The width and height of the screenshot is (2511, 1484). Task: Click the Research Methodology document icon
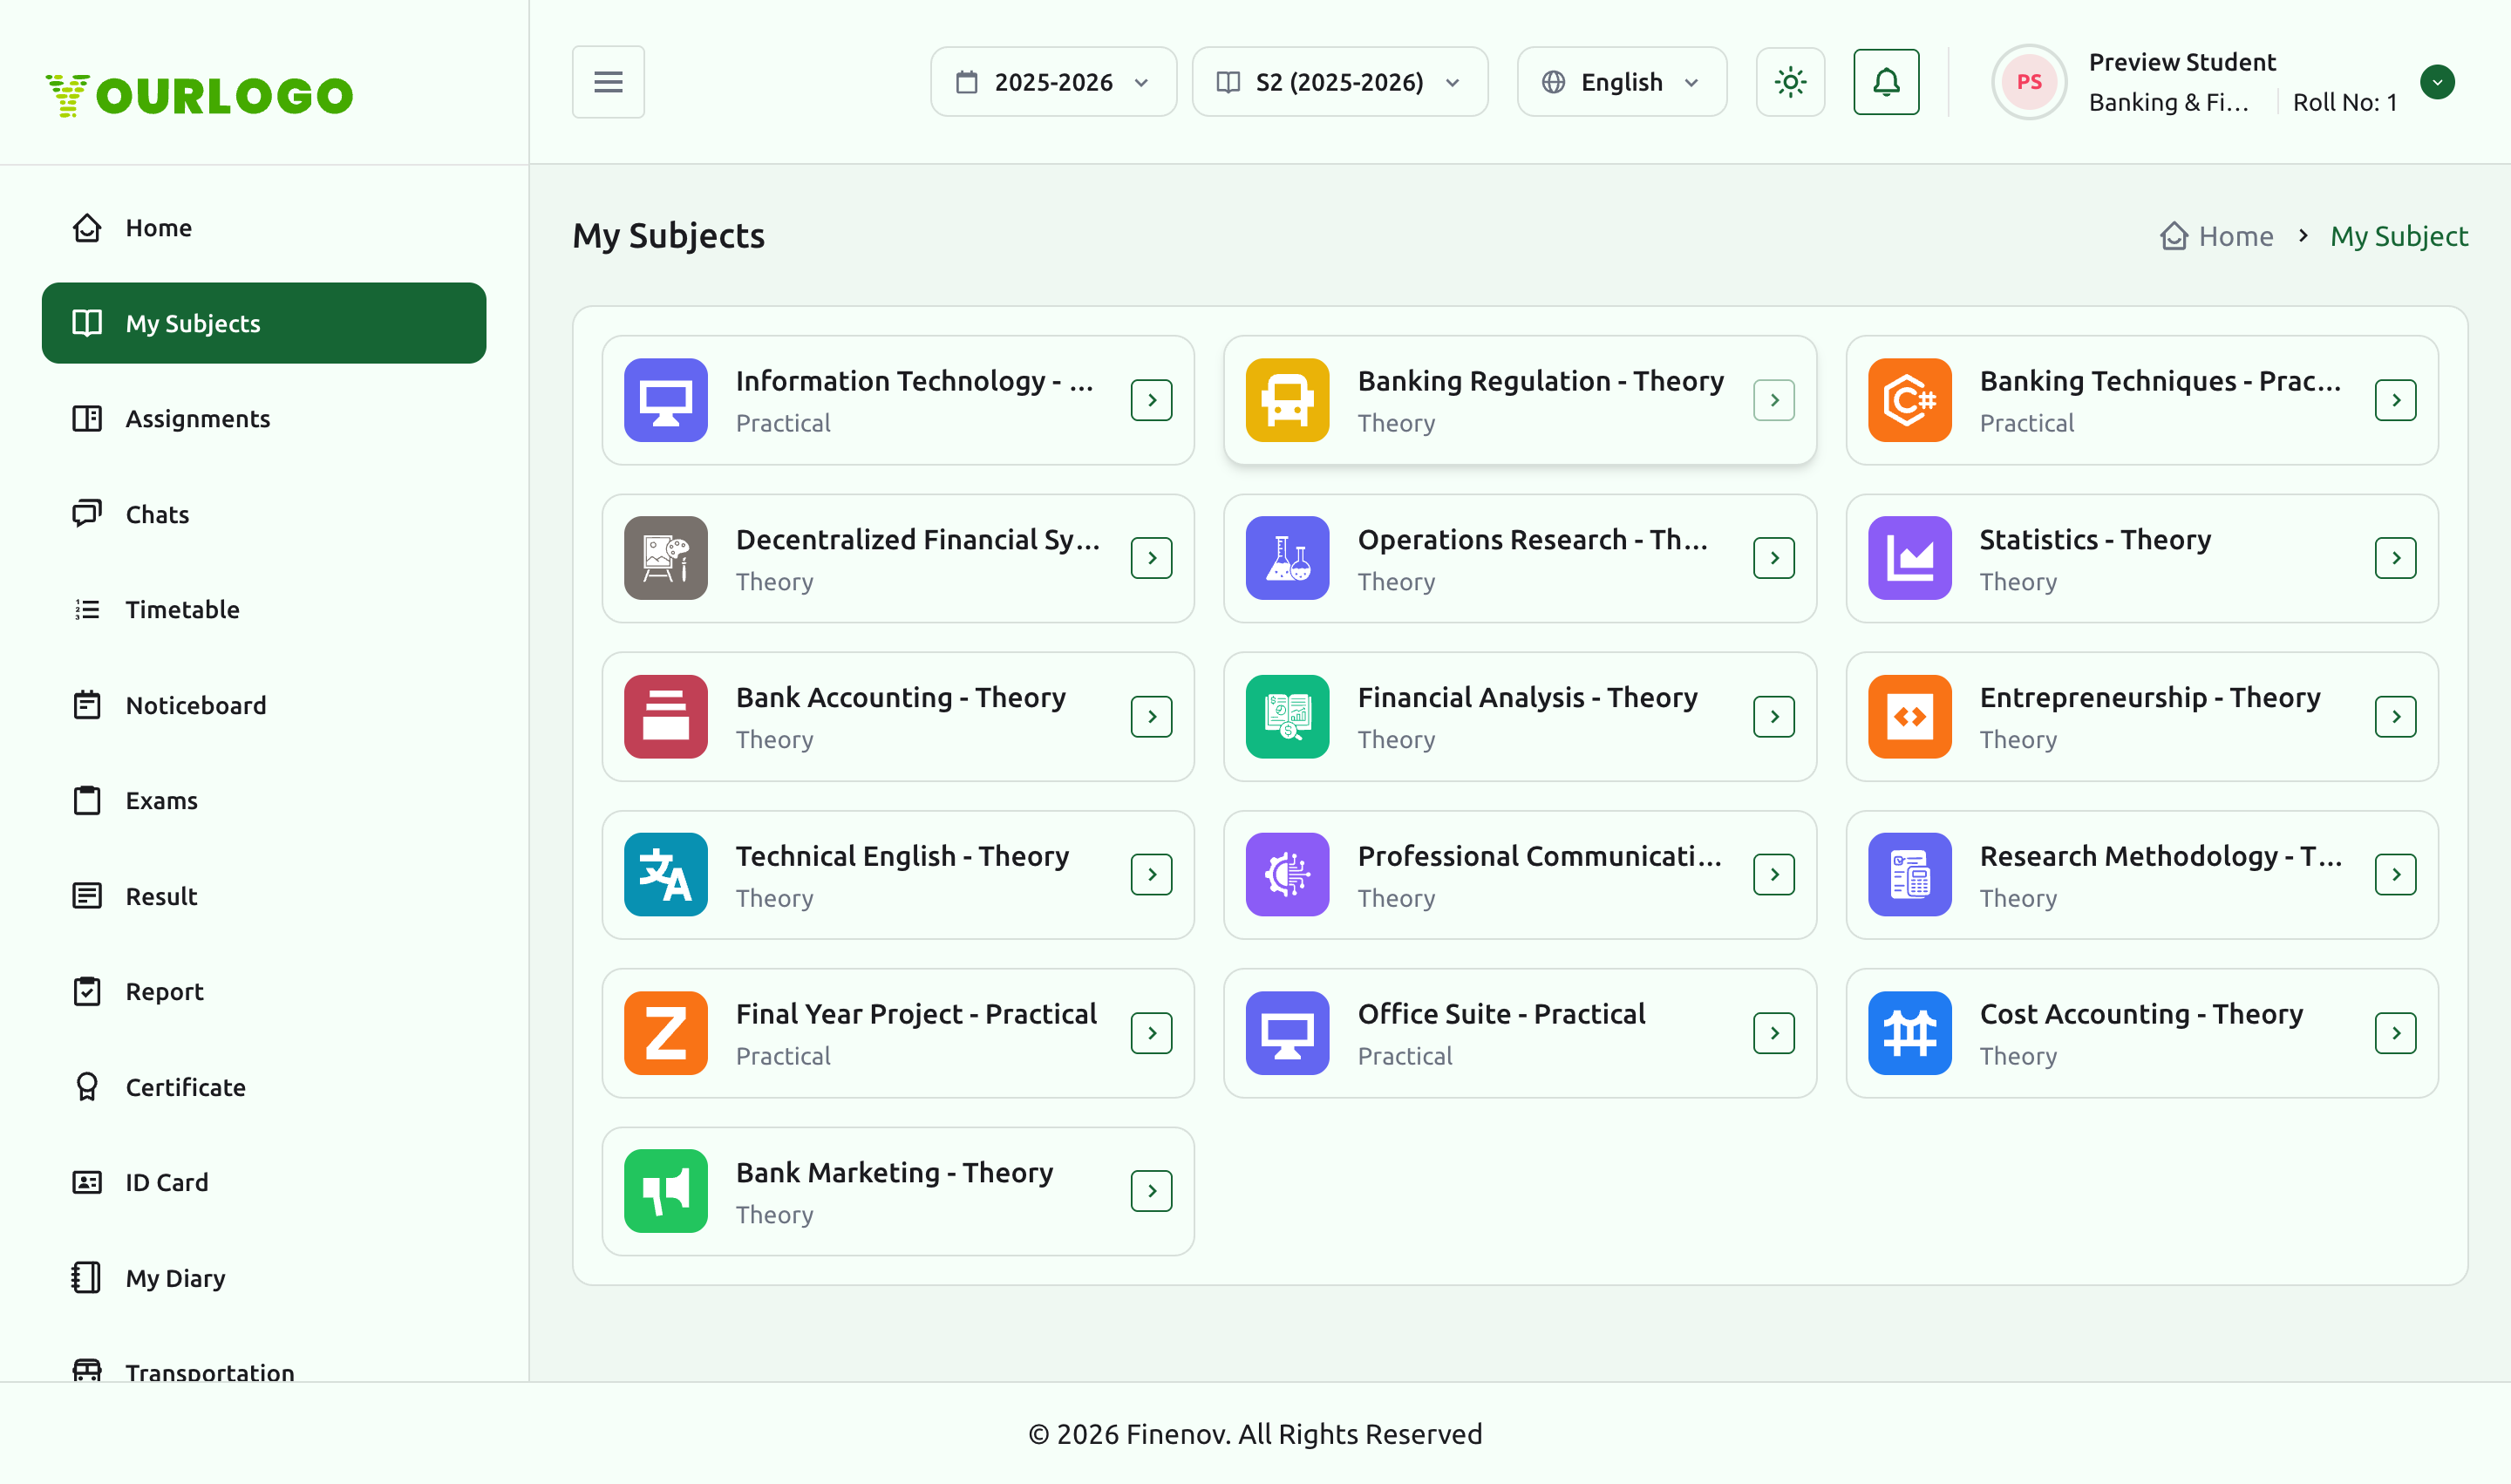[1909, 874]
